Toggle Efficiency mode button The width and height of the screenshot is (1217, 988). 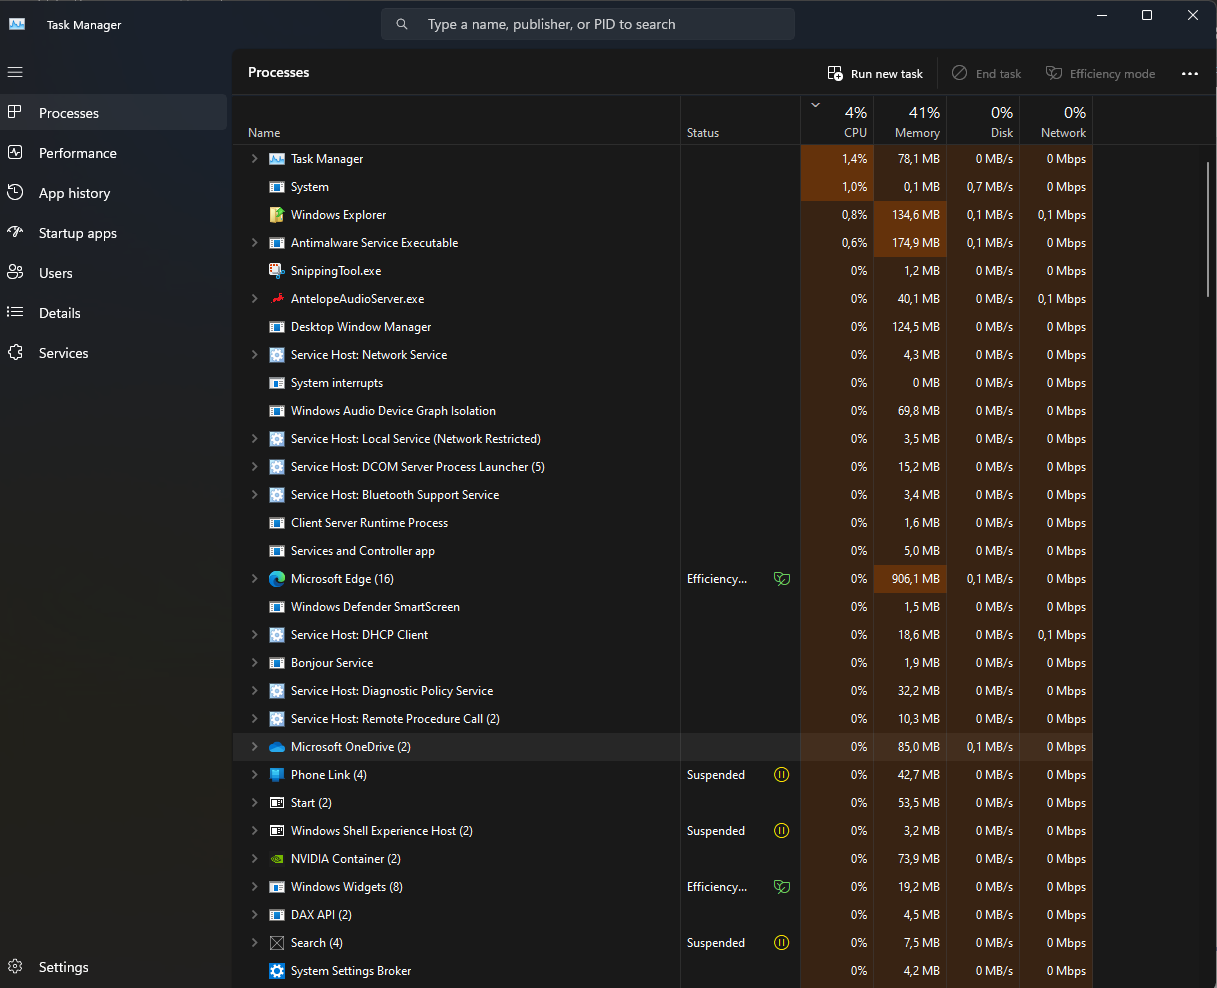coord(1100,73)
